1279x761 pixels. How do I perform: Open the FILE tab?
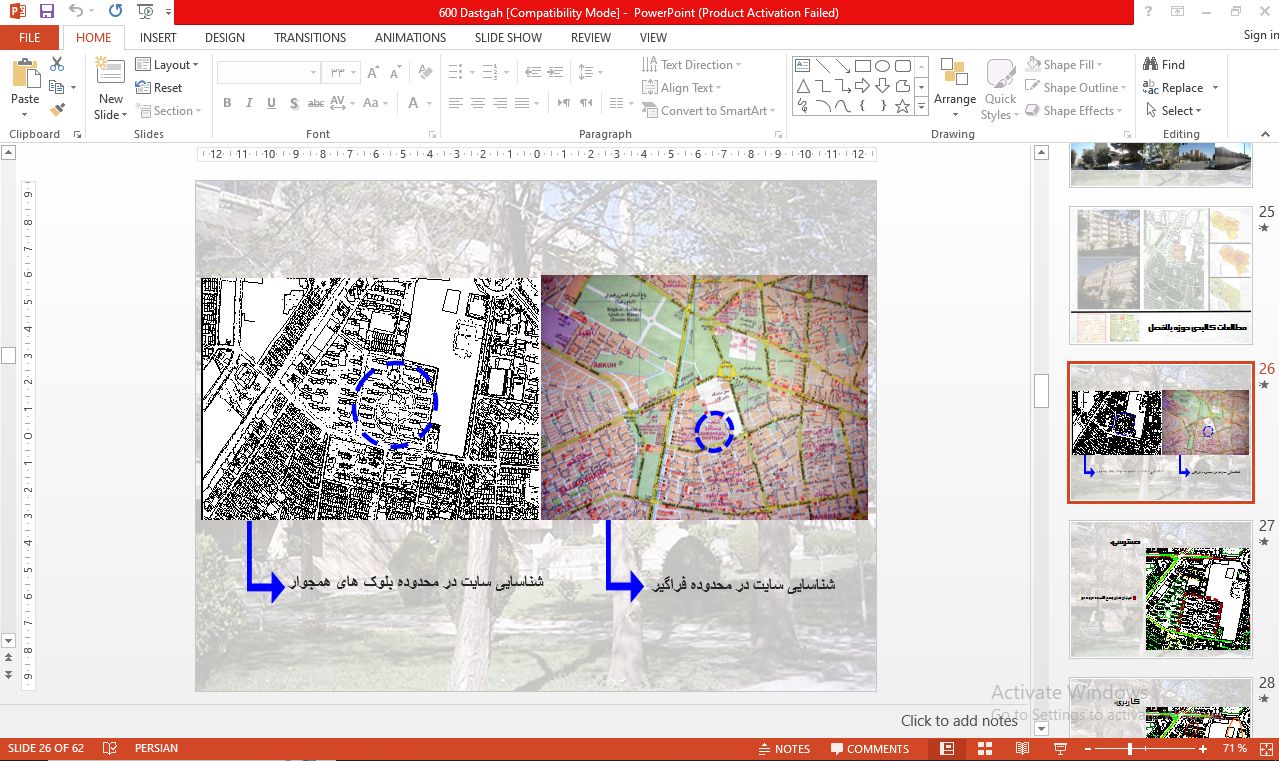click(x=30, y=37)
